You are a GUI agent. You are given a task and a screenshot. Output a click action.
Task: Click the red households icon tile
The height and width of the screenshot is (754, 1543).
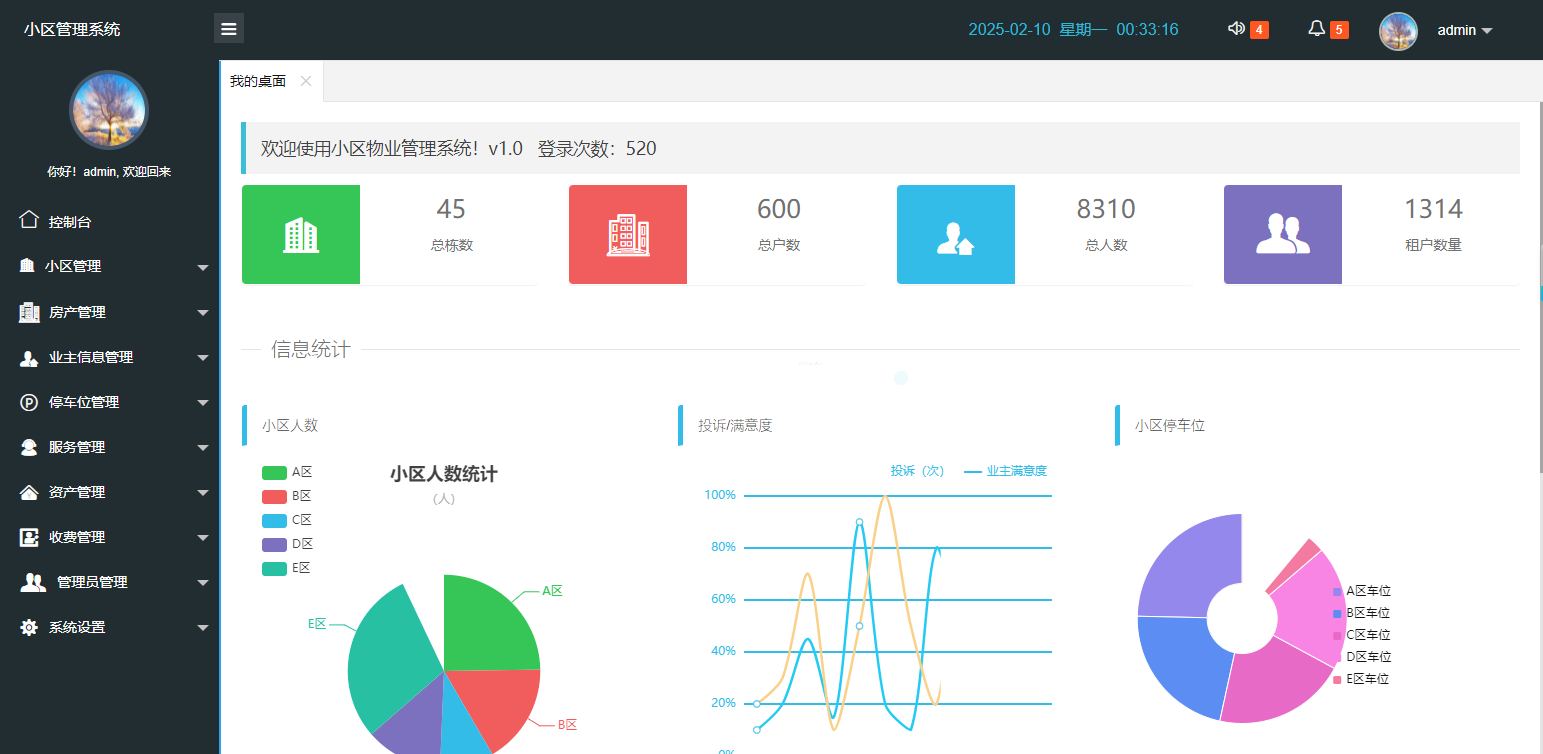(x=628, y=235)
